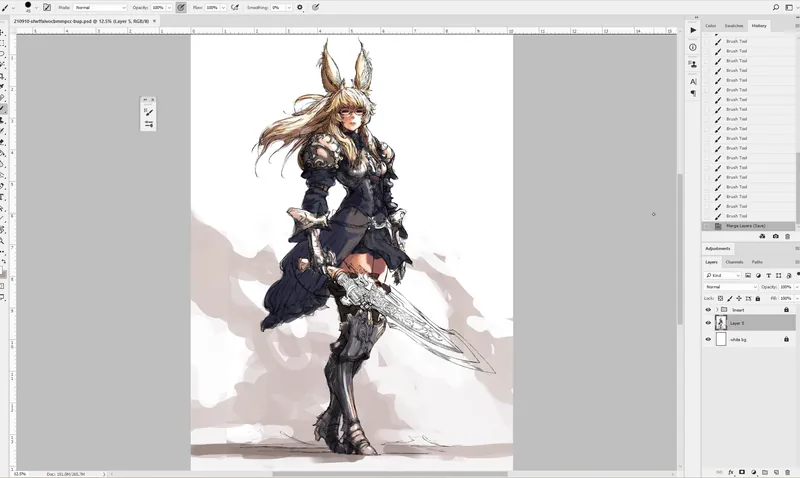The height and width of the screenshot is (478, 800).
Task: Open the brush Mode dropdown
Action: pos(101,8)
